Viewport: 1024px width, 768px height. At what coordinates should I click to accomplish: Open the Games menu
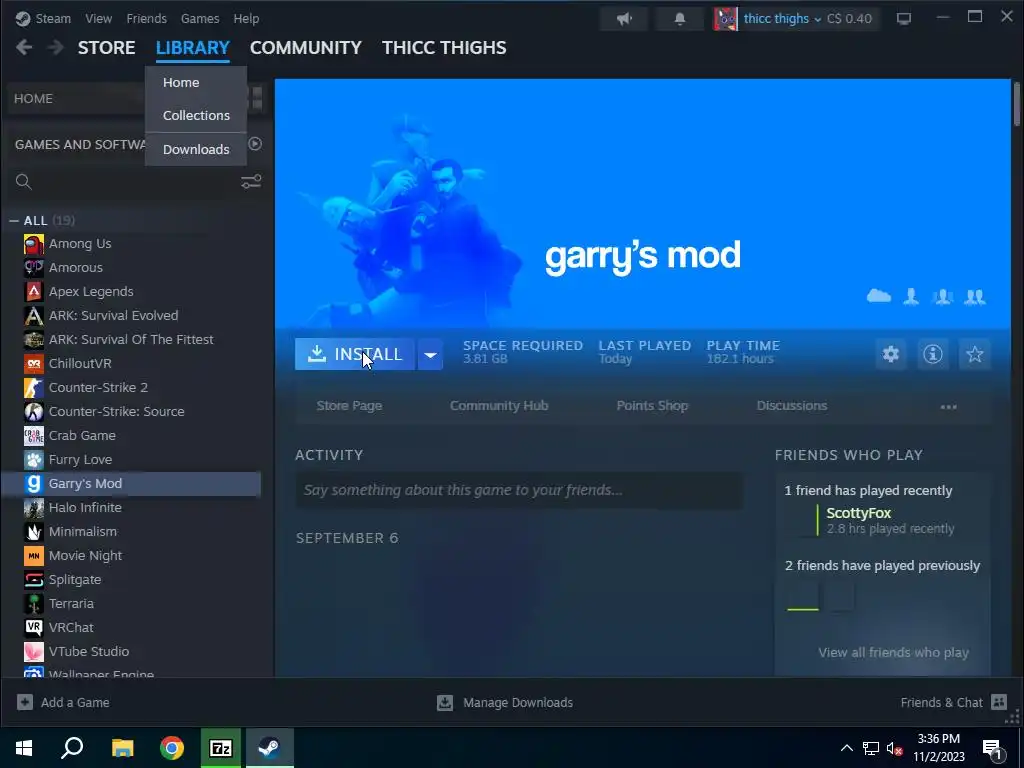(x=200, y=18)
